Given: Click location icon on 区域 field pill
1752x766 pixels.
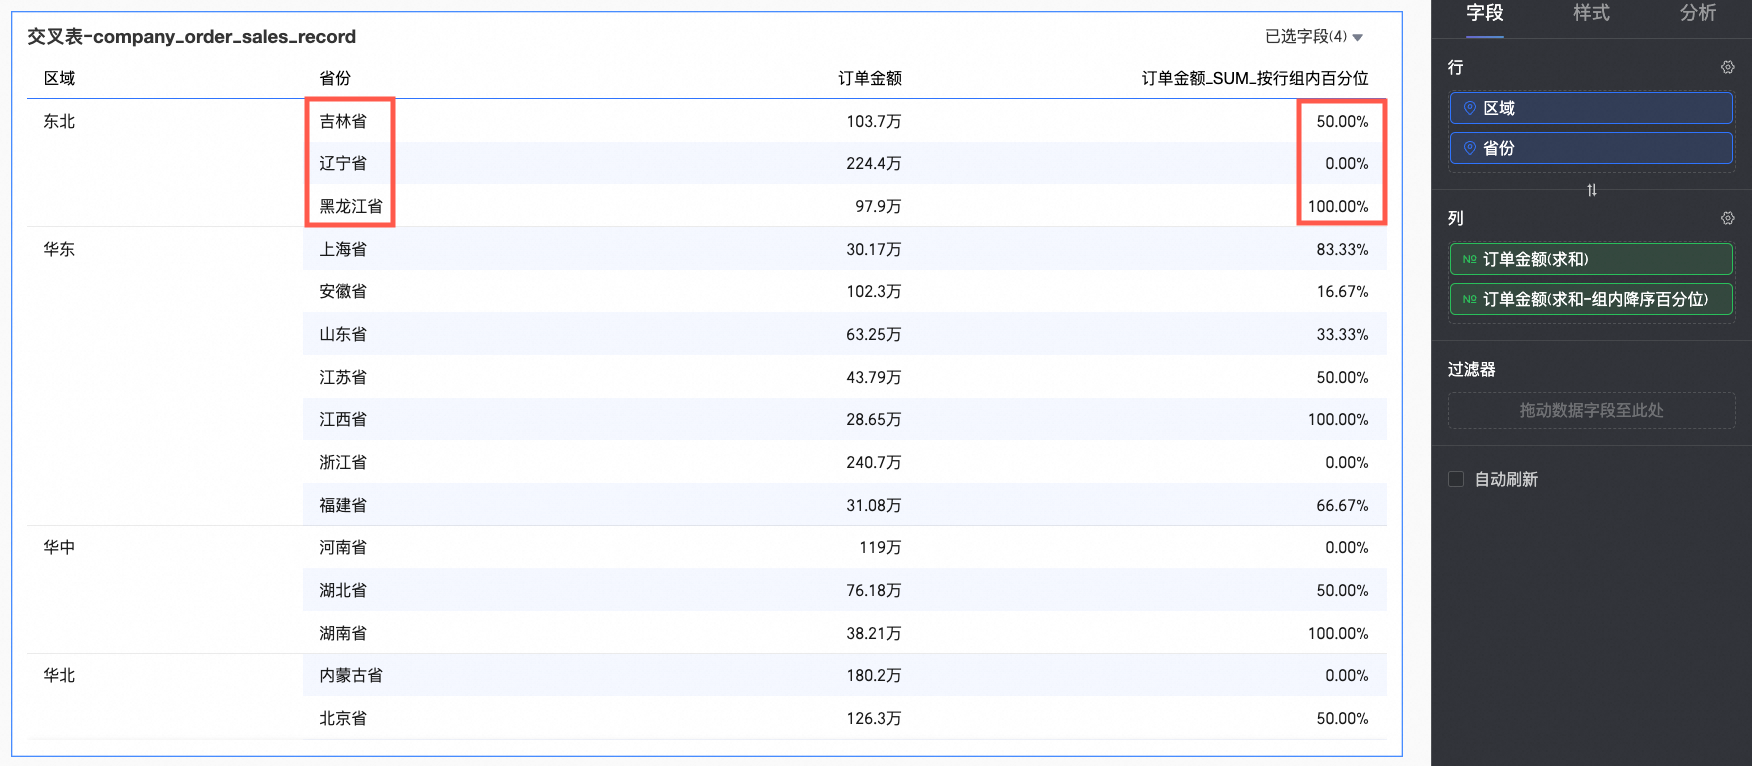Looking at the screenshot, I should tap(1469, 108).
